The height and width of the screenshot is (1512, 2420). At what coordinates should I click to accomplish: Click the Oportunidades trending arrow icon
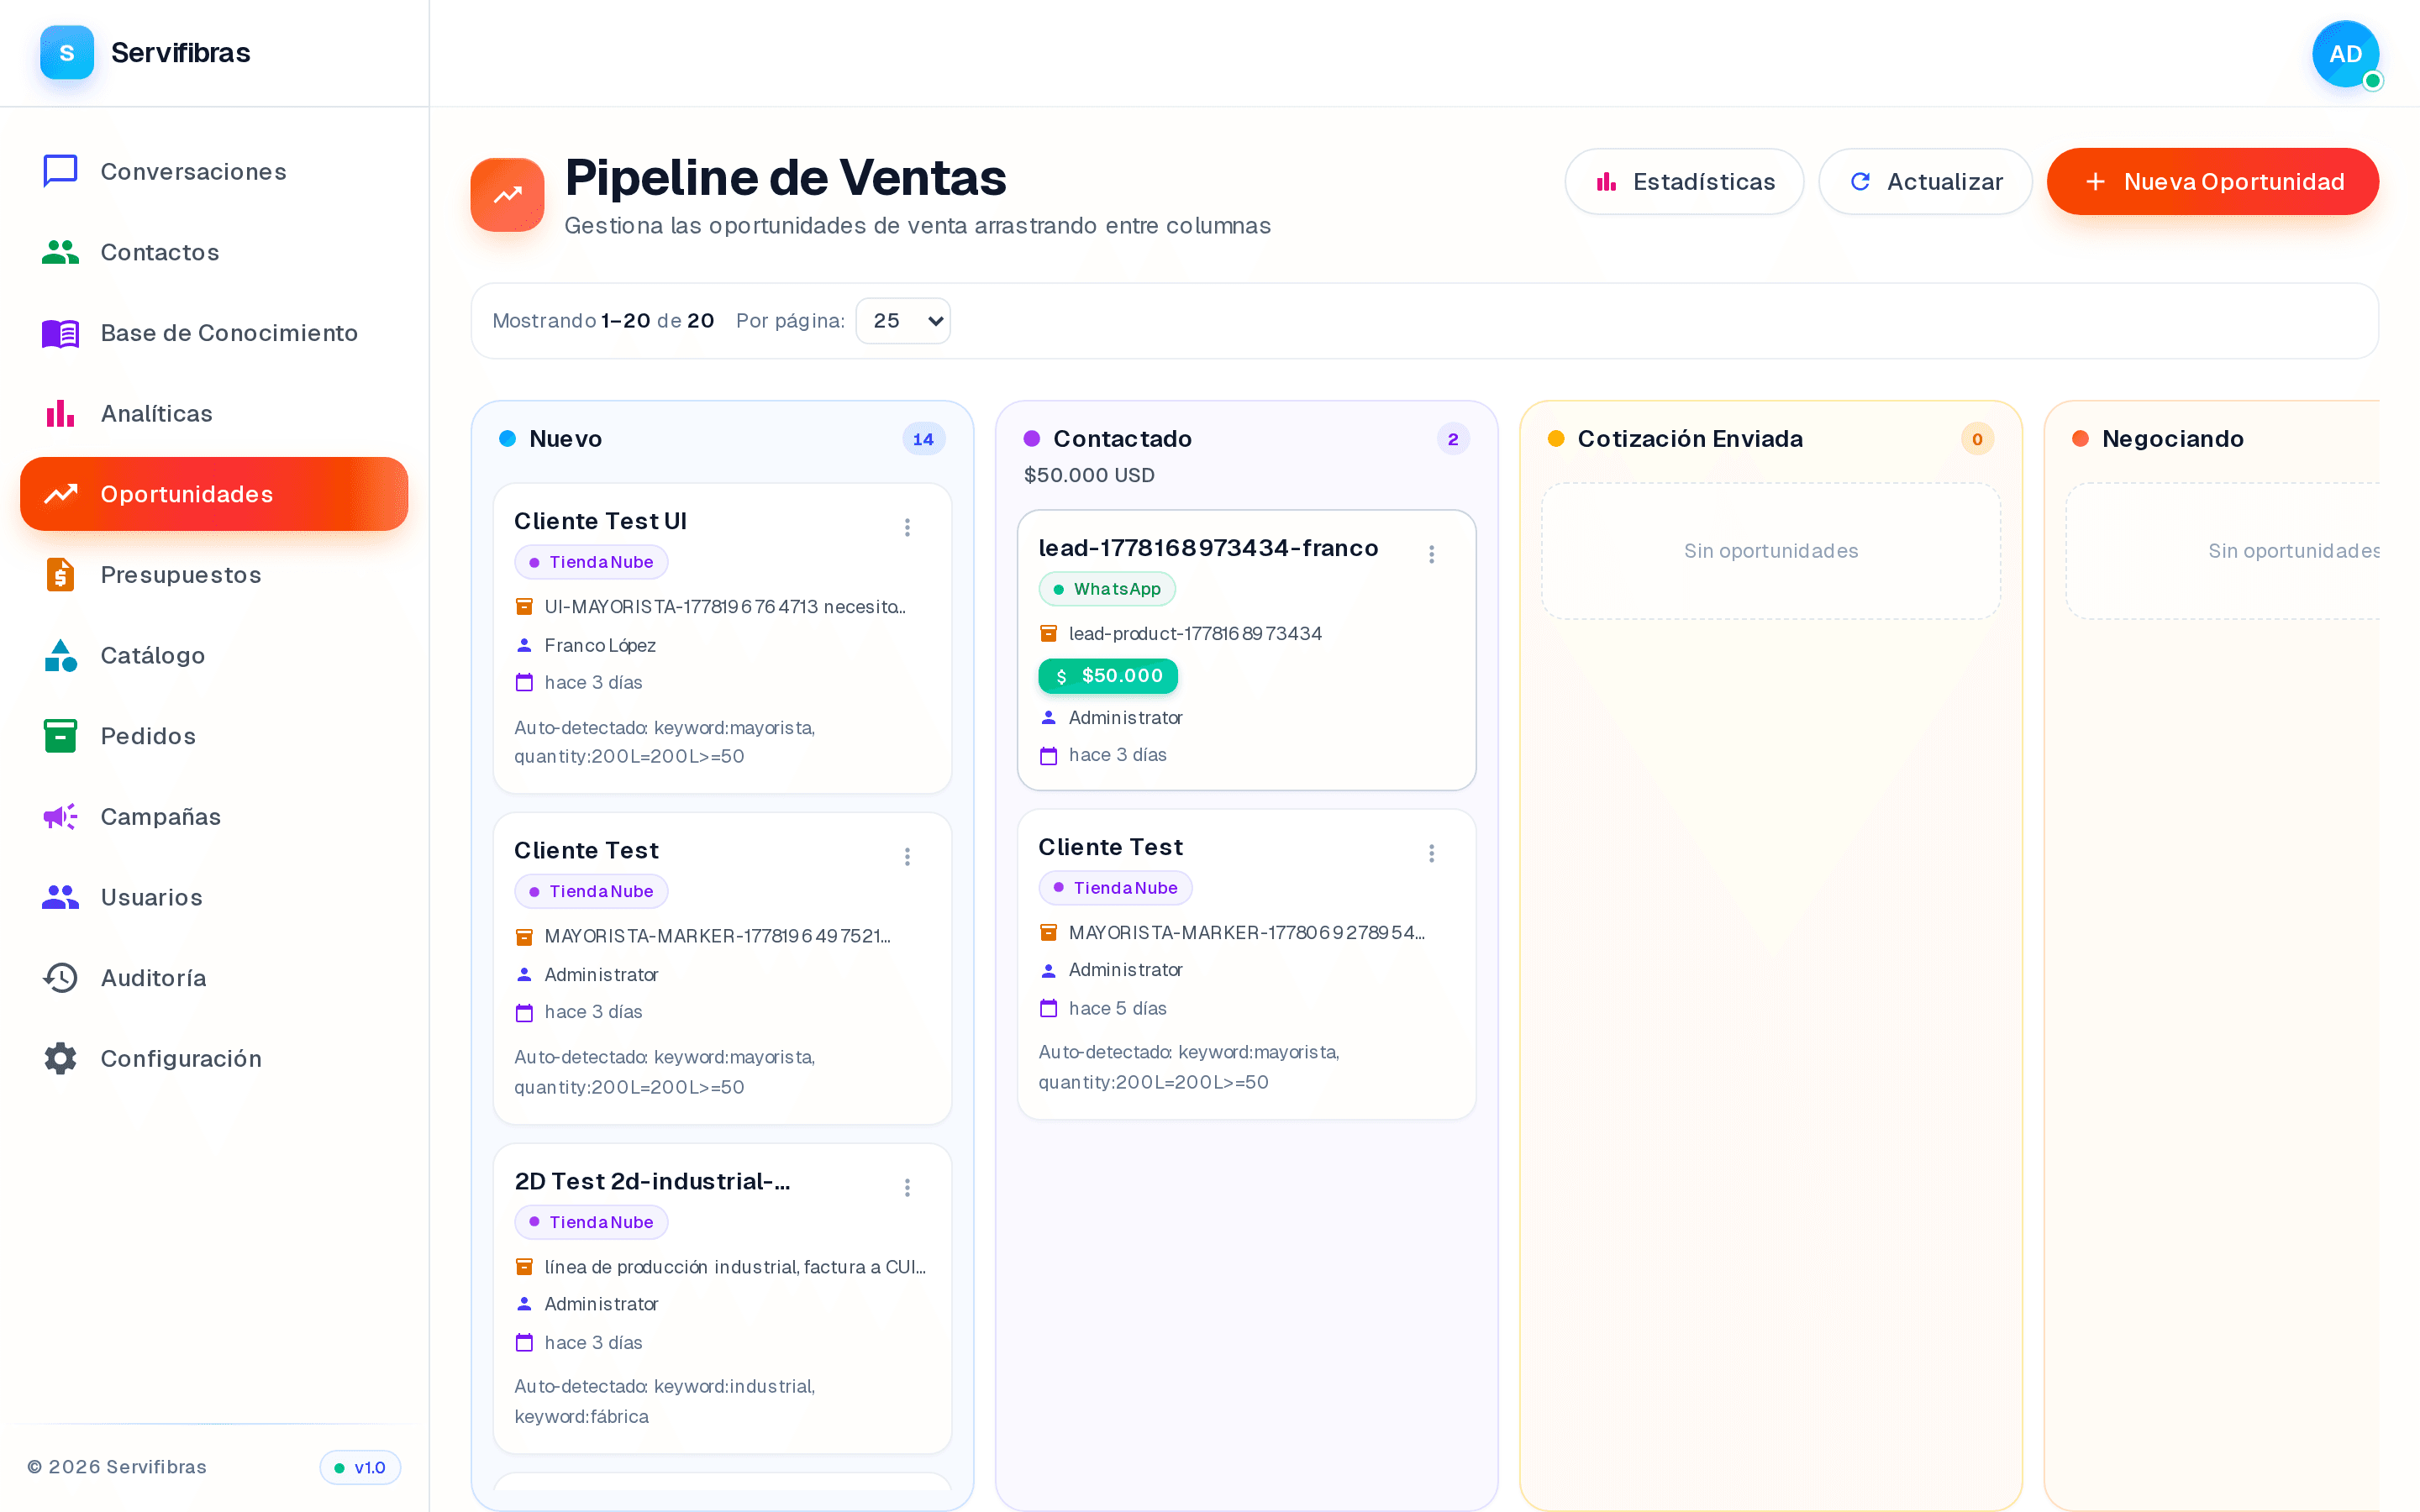point(61,494)
